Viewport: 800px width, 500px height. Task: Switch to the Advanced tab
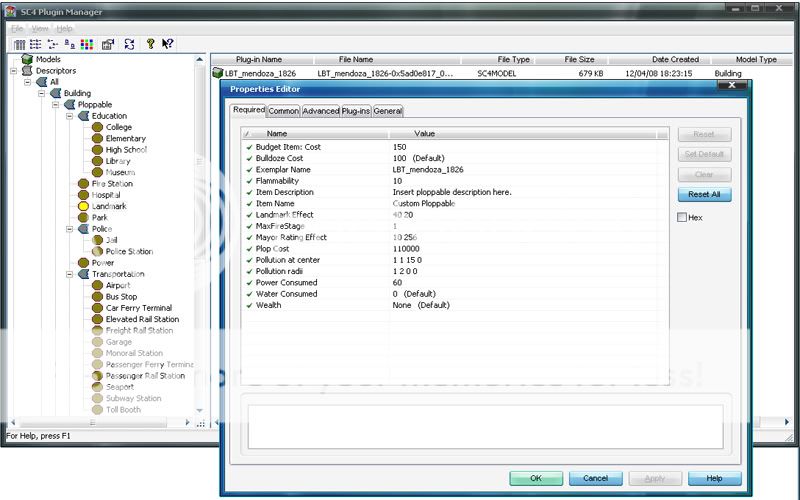[x=321, y=111]
